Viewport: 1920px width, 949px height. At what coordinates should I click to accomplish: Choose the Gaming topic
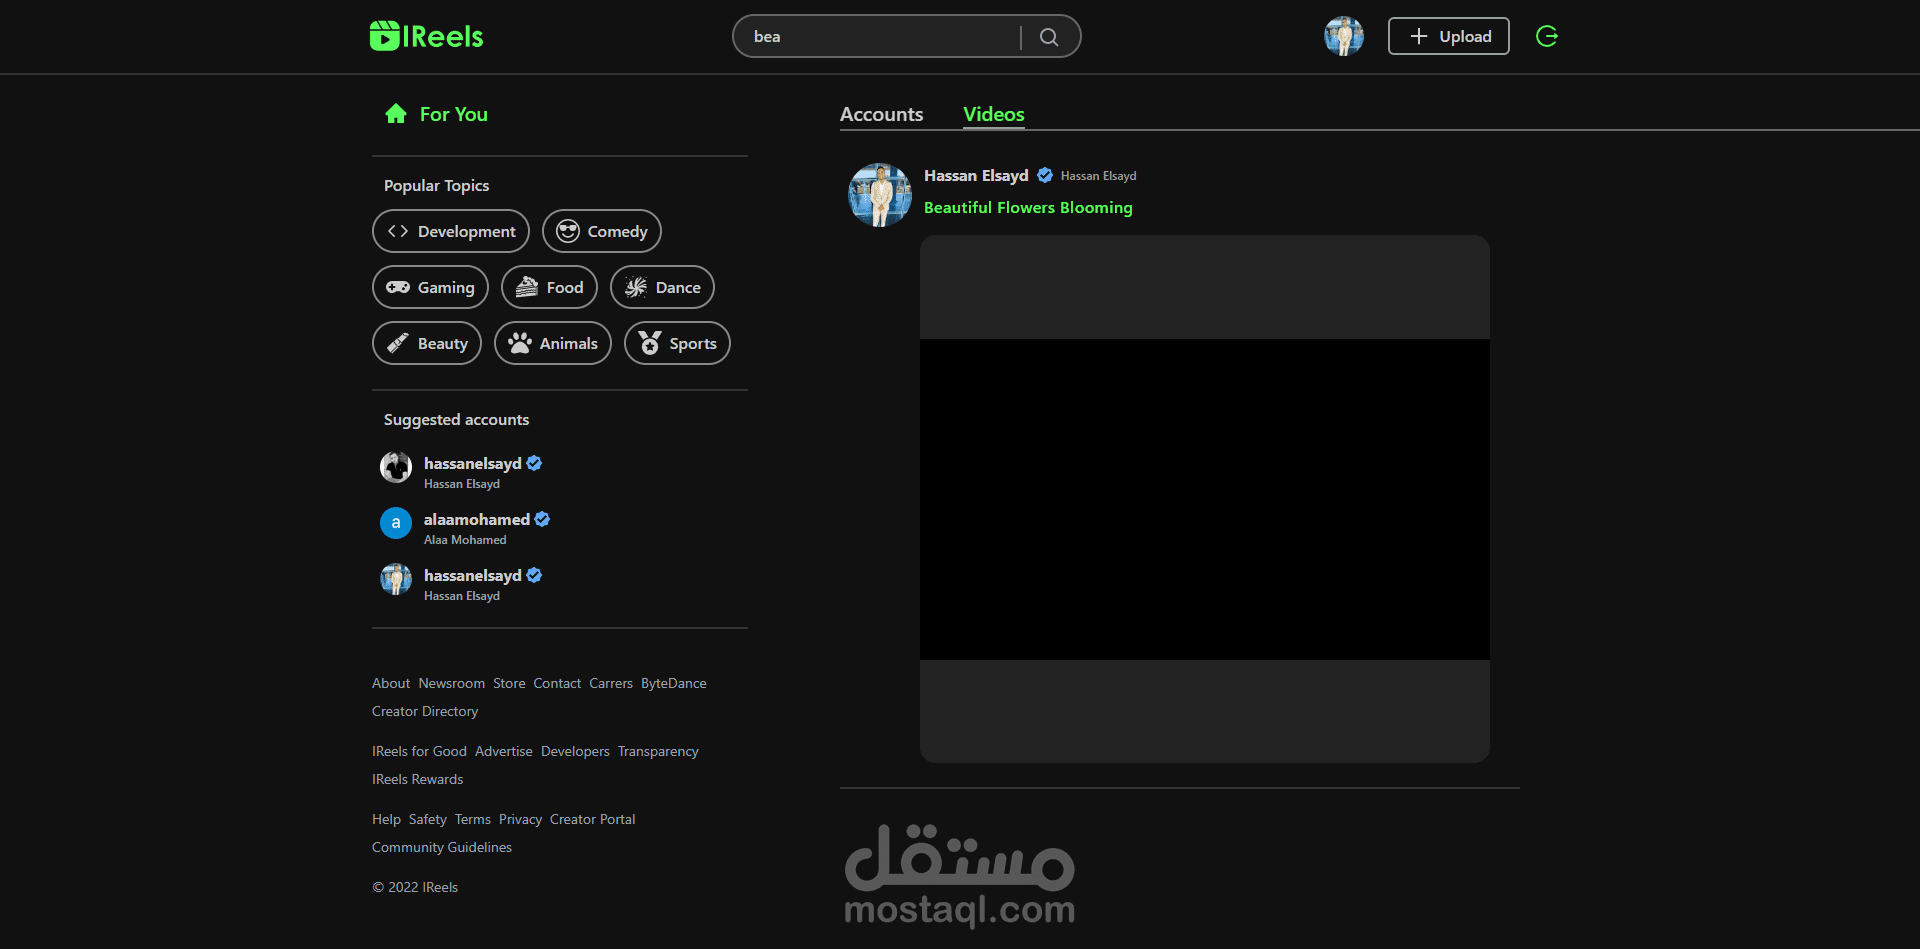[x=430, y=287]
